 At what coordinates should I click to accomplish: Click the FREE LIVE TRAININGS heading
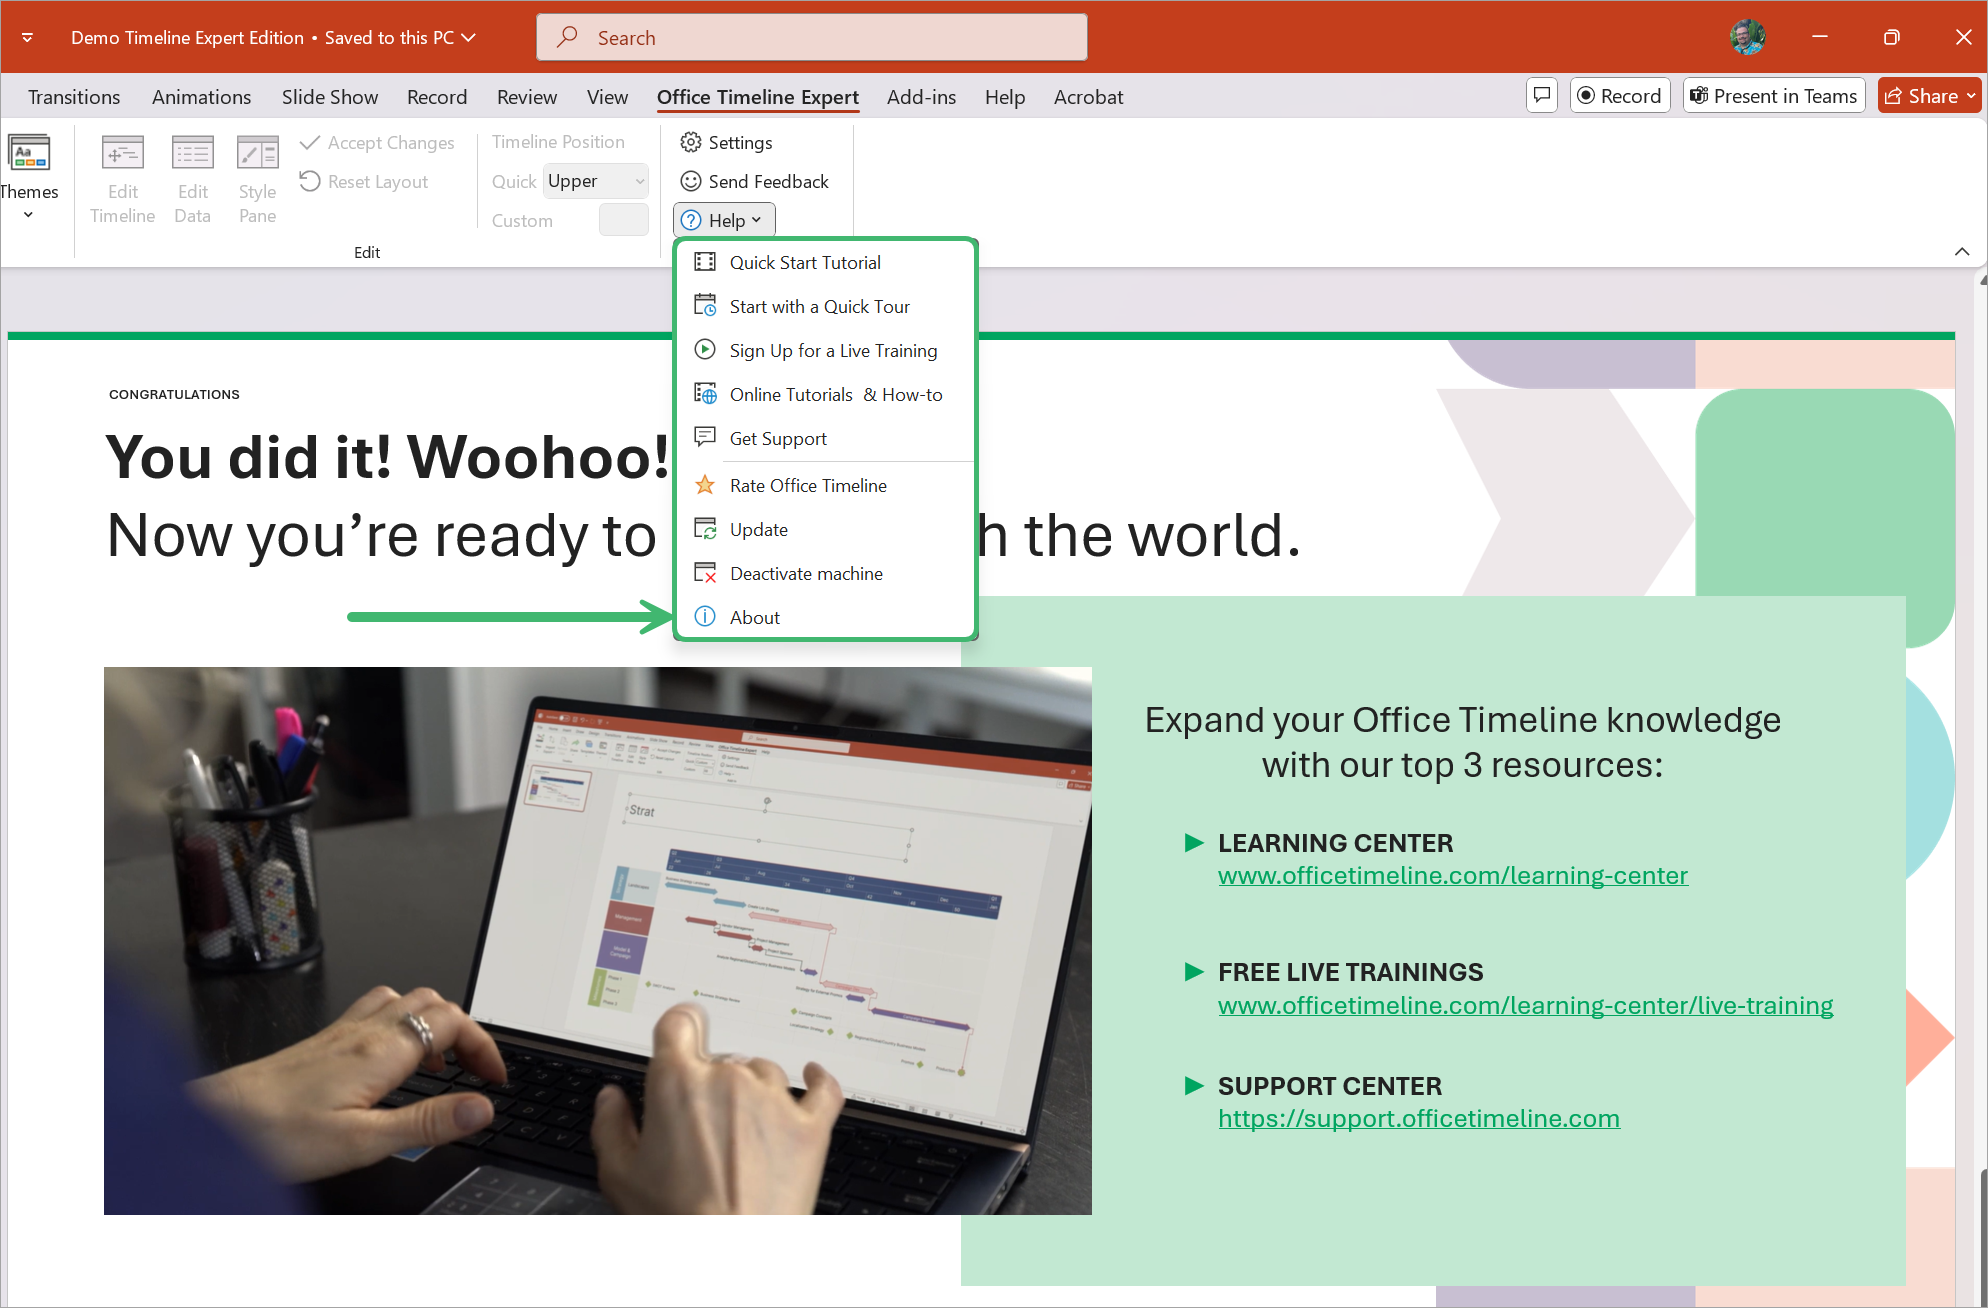click(1350, 973)
